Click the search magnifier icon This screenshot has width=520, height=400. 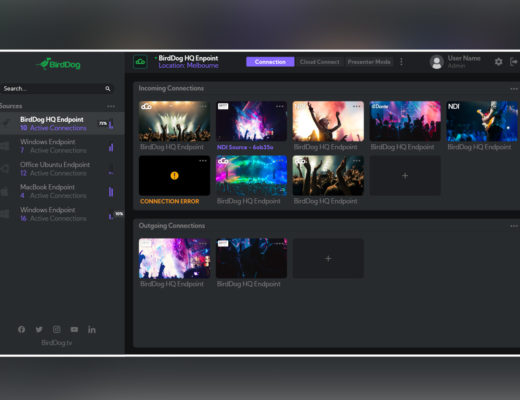[x=108, y=89]
